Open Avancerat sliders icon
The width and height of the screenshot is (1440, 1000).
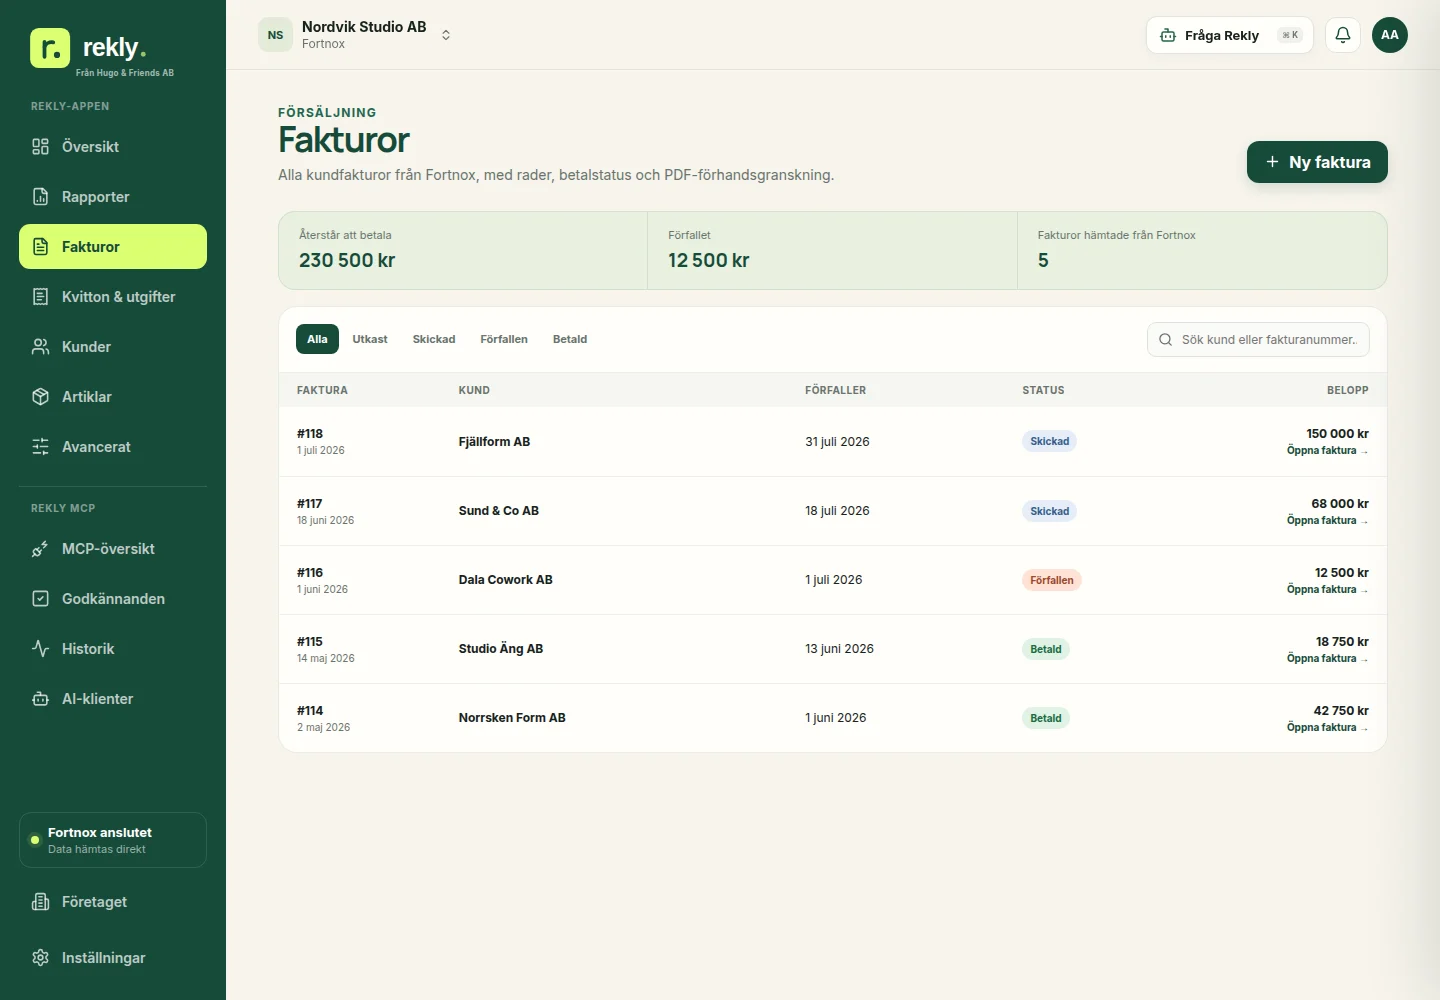coord(40,447)
